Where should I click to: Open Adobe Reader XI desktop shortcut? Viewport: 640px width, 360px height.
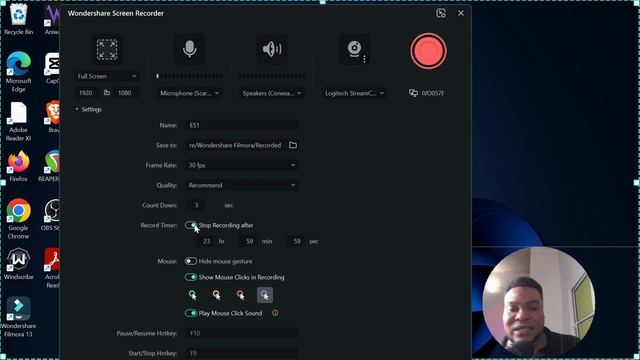coord(18,121)
